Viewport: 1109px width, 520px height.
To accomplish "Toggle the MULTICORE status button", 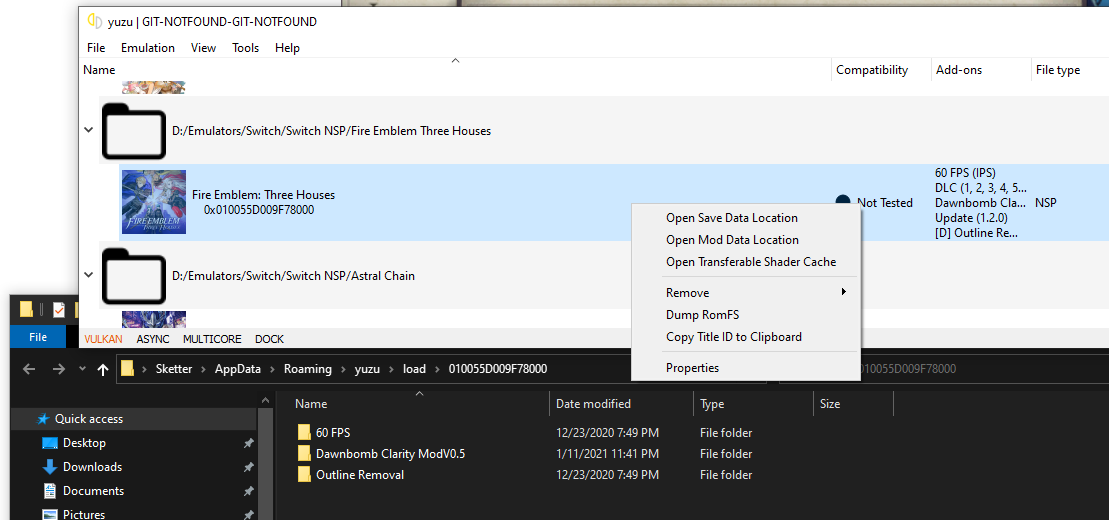I will pyautogui.click(x=212, y=339).
